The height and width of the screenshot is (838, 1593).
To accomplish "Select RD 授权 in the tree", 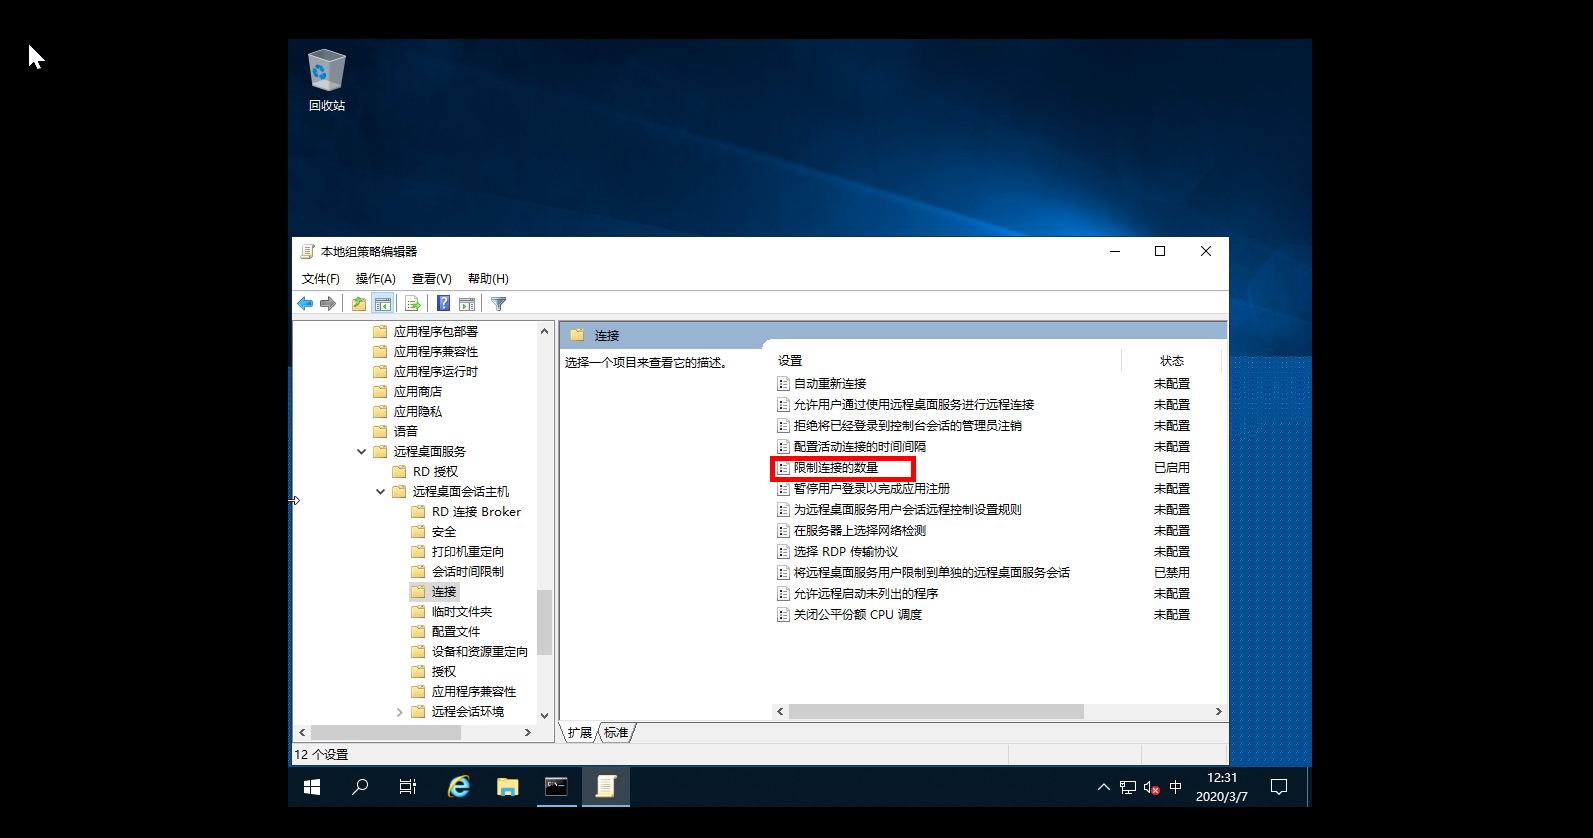I will pyautogui.click(x=435, y=472).
